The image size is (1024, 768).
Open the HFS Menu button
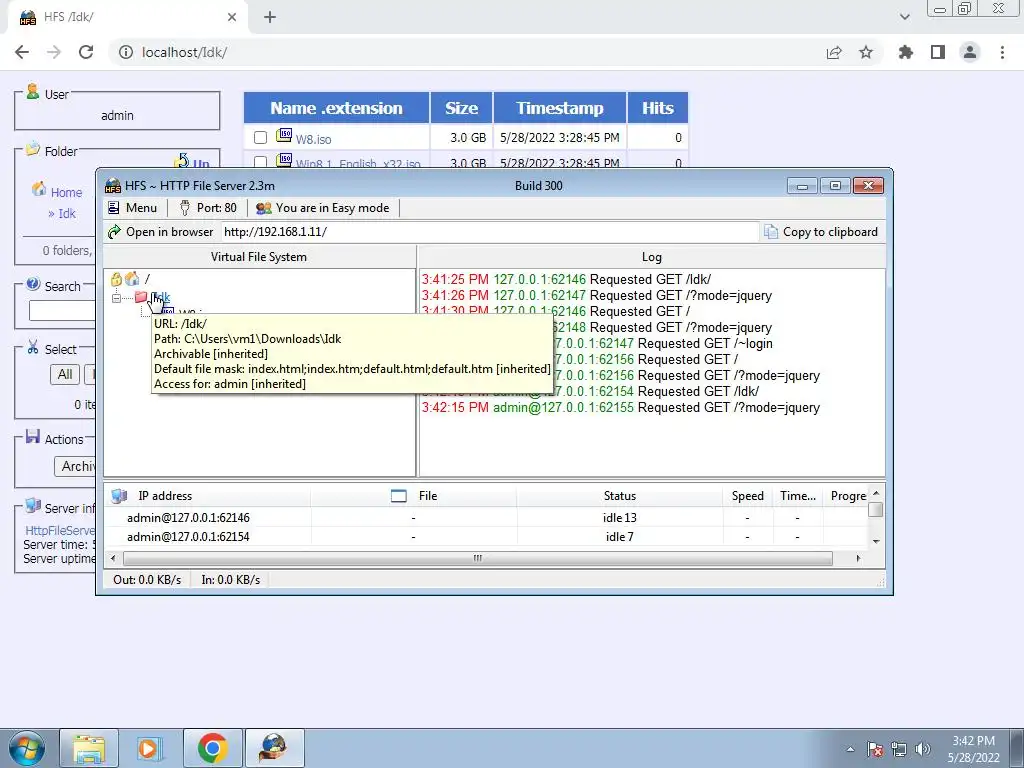pyautogui.click(x=133, y=208)
